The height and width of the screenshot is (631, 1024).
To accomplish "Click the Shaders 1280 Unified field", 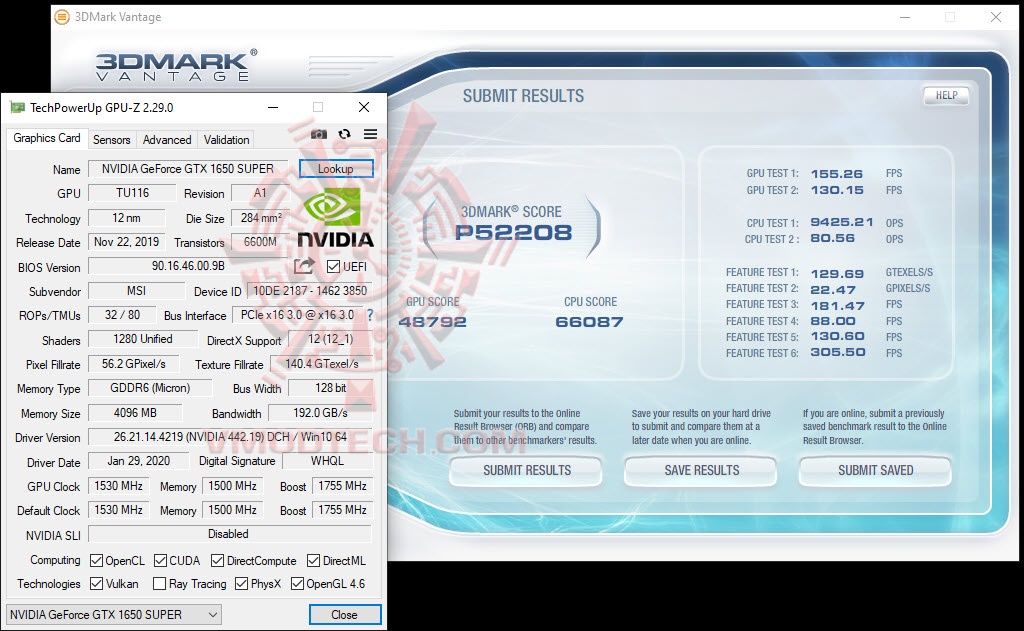I will pos(142,339).
